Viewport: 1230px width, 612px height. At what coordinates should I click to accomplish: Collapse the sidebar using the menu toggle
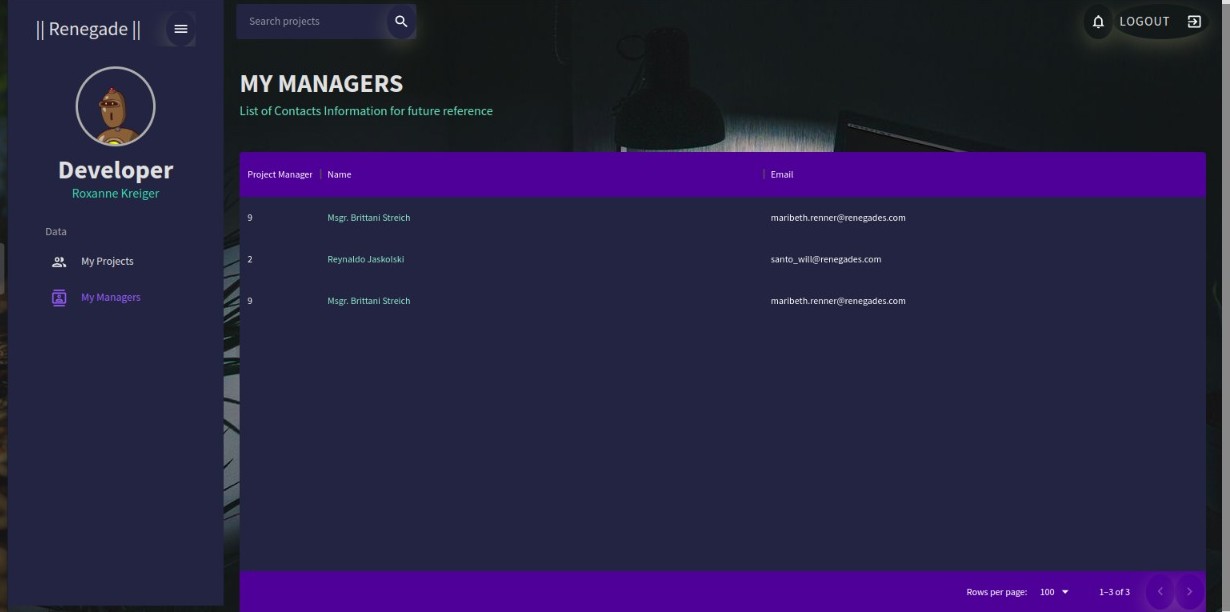coord(181,28)
